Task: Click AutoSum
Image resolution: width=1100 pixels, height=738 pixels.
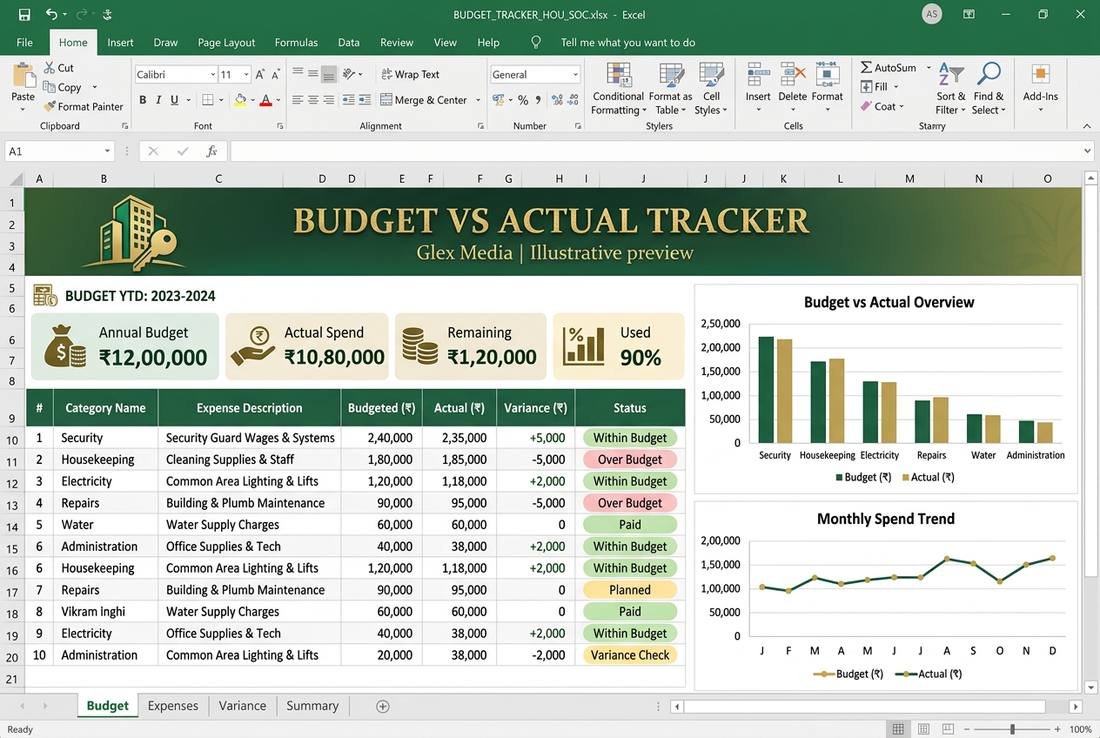Action: click(x=888, y=67)
